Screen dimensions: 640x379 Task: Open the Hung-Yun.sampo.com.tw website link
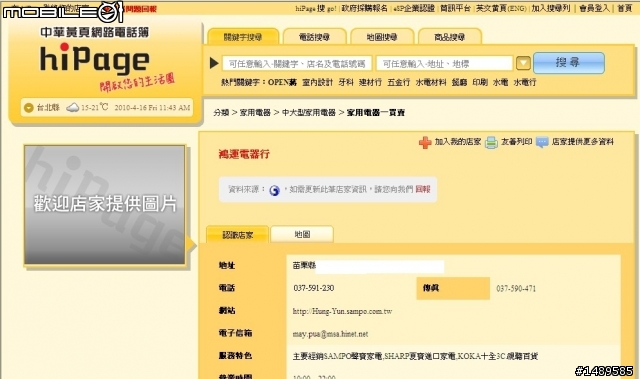click(x=342, y=311)
